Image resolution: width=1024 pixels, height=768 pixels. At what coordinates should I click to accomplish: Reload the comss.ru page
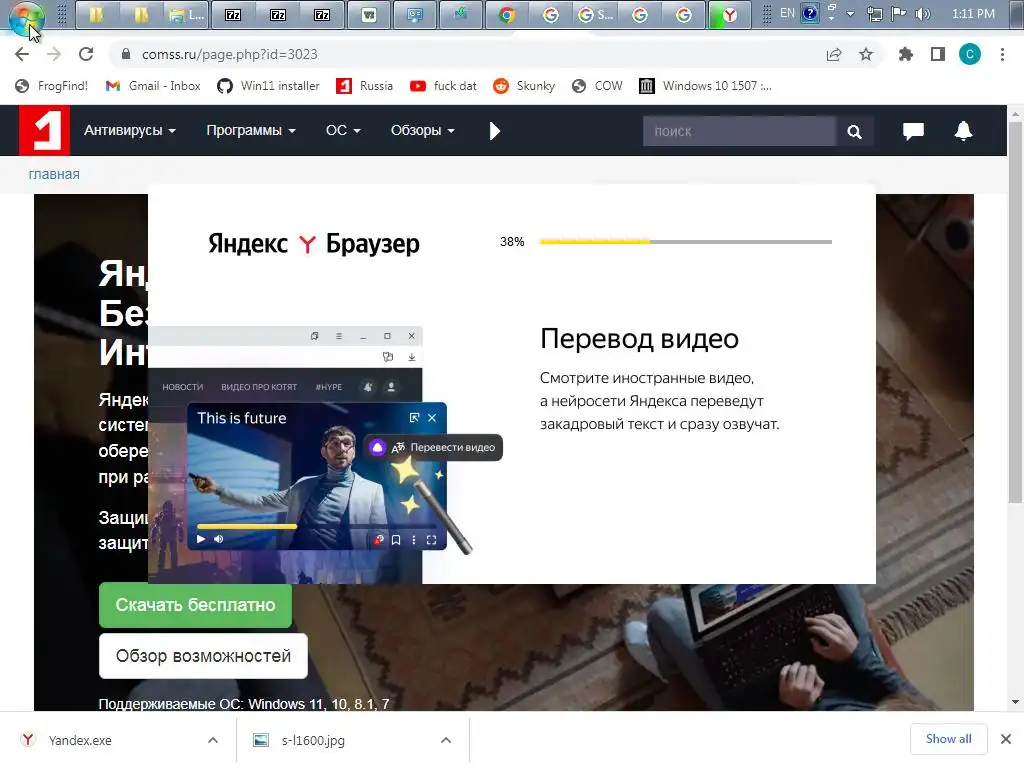click(x=86, y=54)
